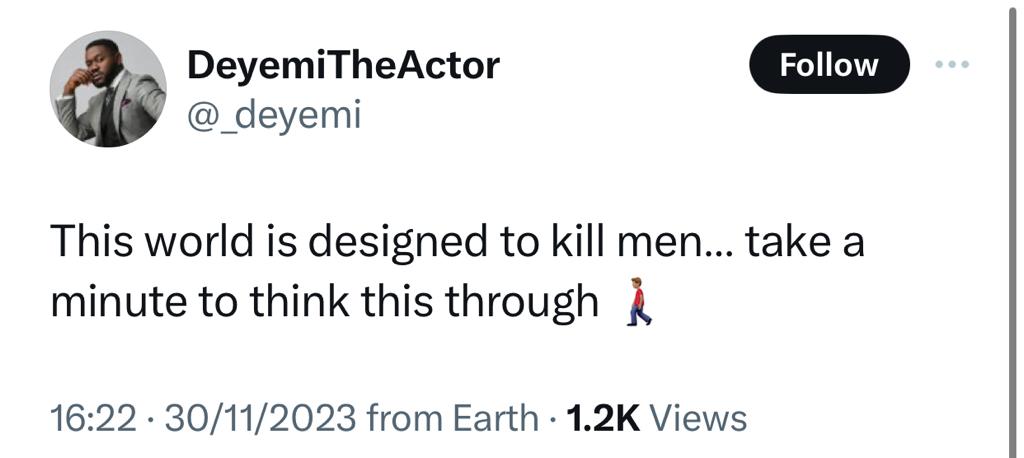Click the 16:22 timestamp

pos(92,418)
